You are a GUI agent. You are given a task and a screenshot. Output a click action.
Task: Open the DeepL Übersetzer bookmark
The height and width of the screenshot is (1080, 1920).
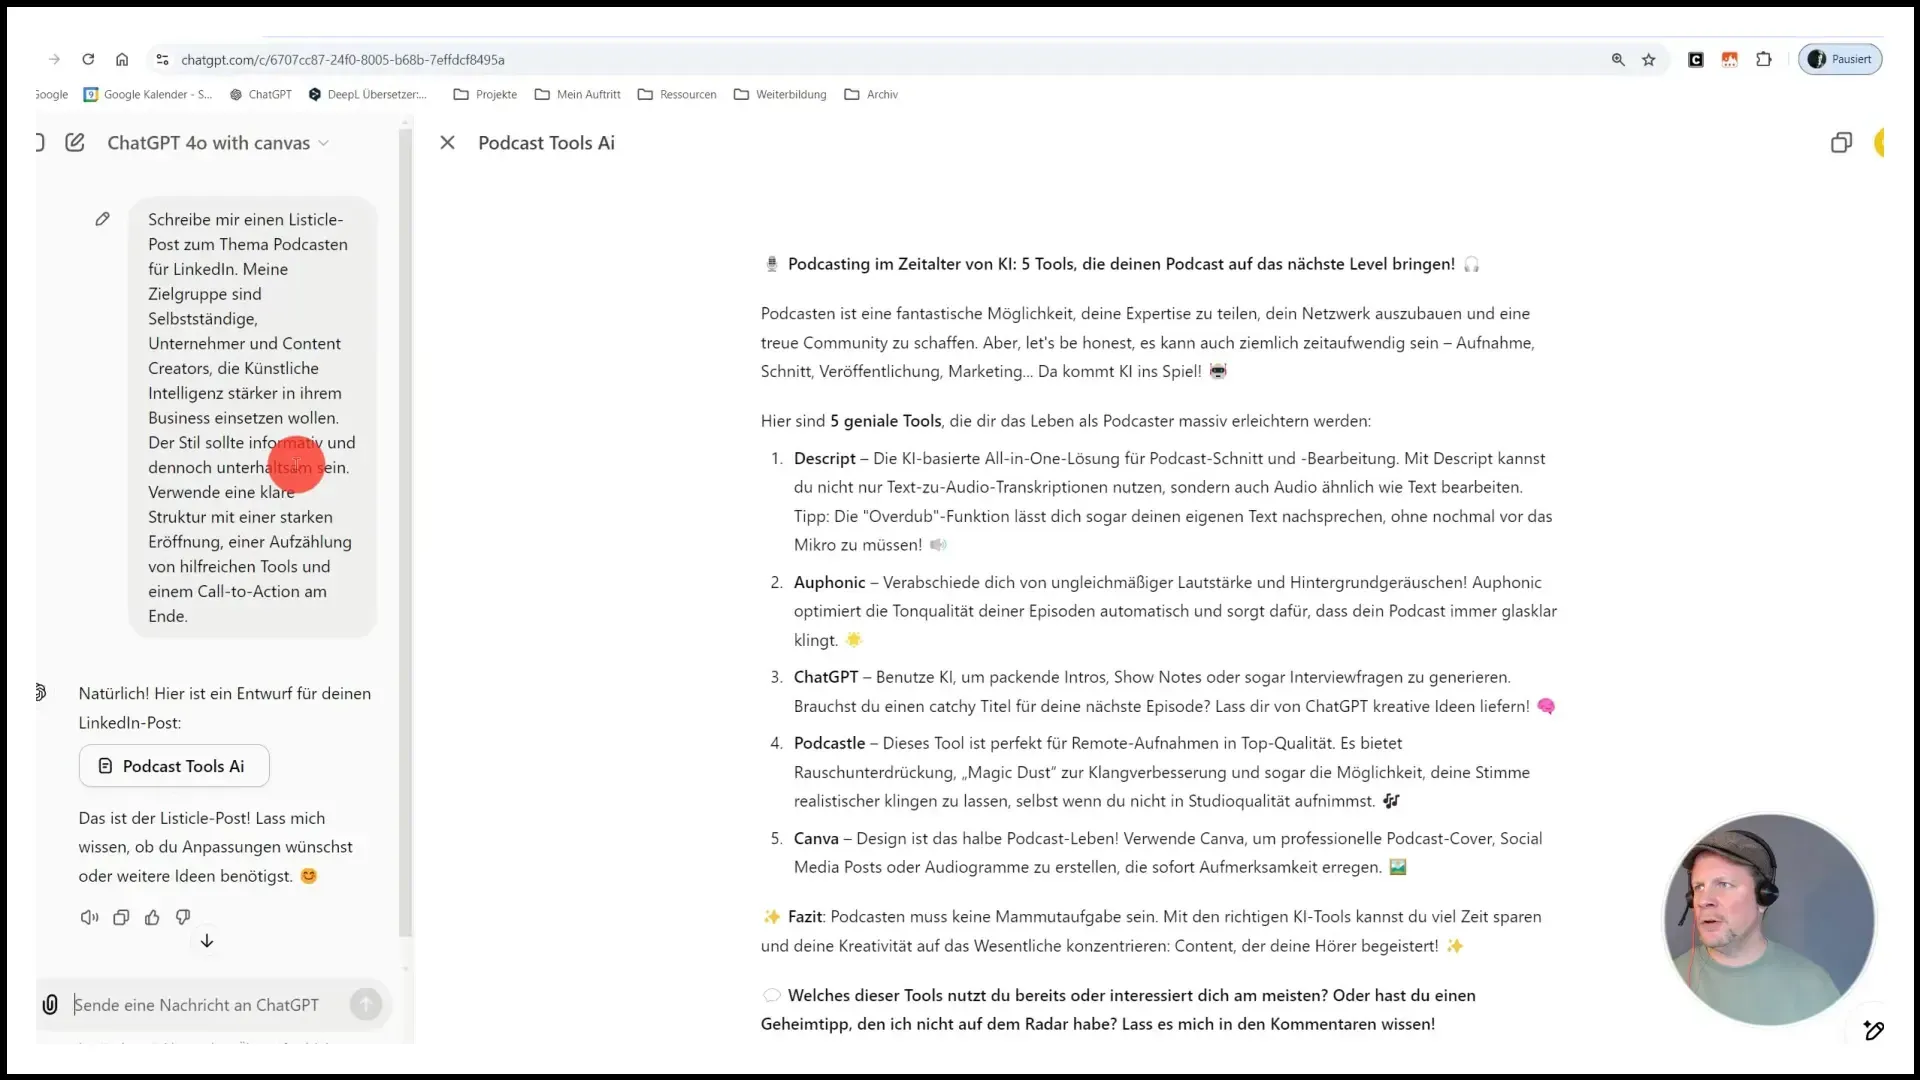tap(367, 94)
